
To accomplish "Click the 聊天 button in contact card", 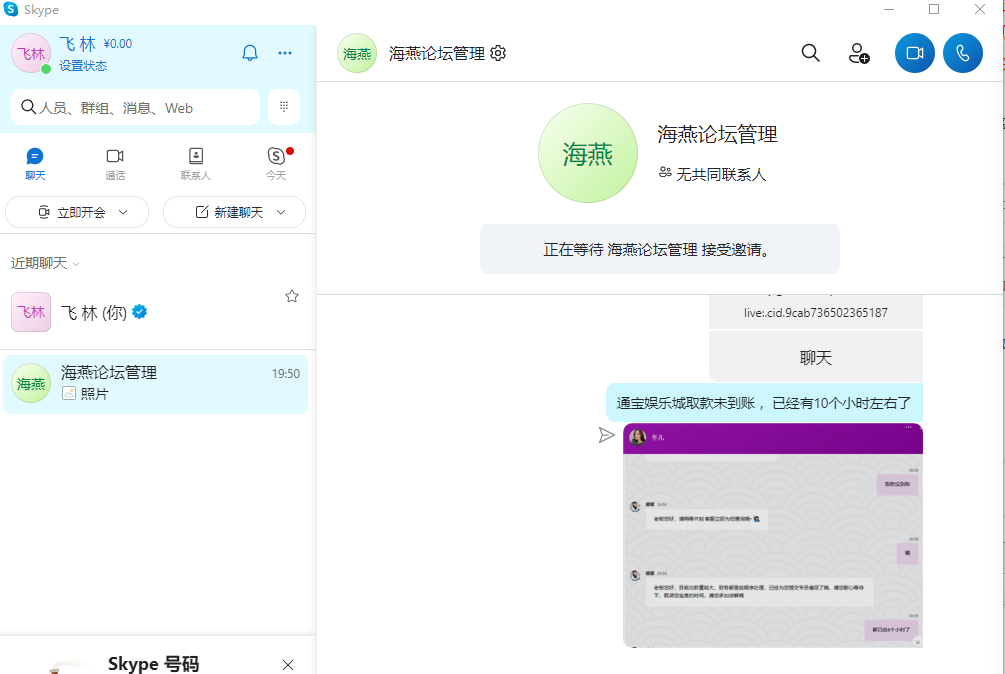I will point(816,358).
